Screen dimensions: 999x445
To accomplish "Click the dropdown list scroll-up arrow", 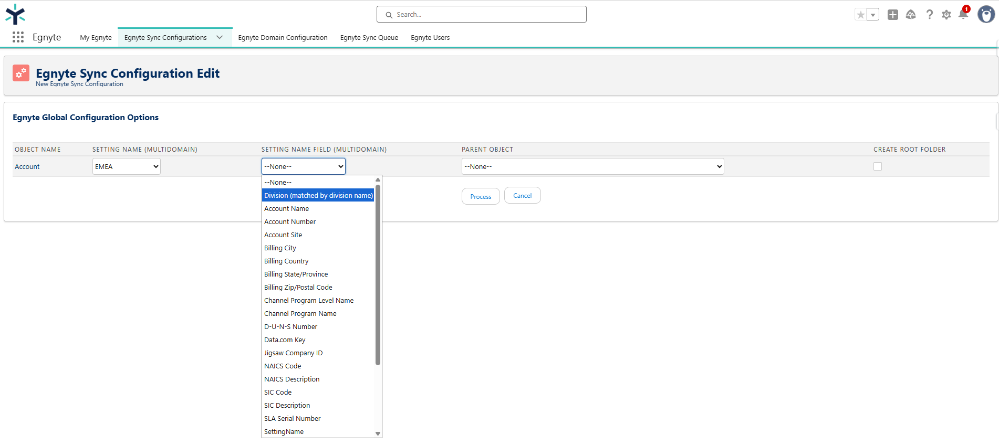I will (x=378, y=180).
